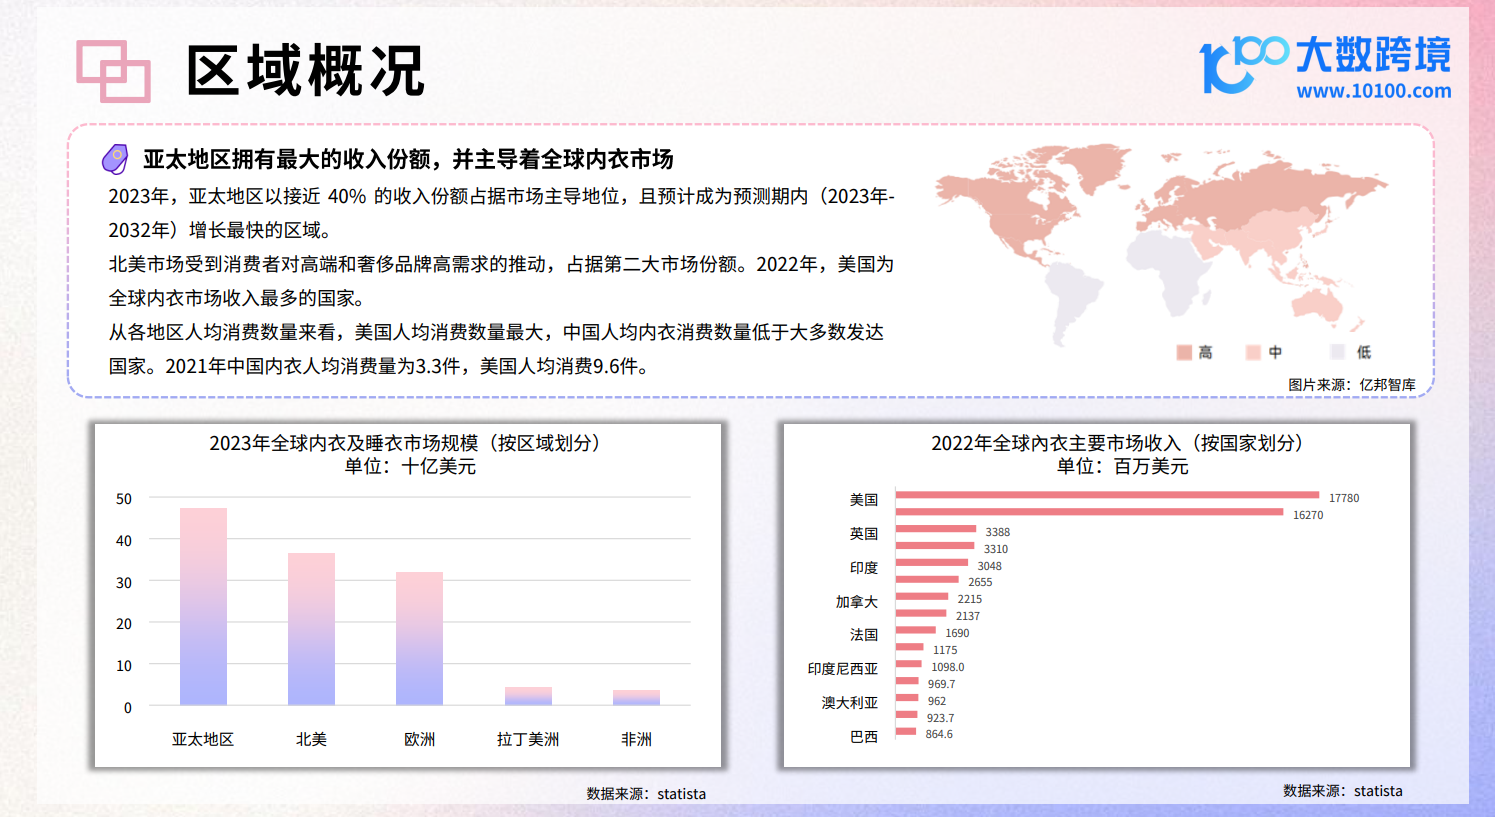Select the statista source under the right chart
Screen dimensions: 1495x817
[1343, 791]
